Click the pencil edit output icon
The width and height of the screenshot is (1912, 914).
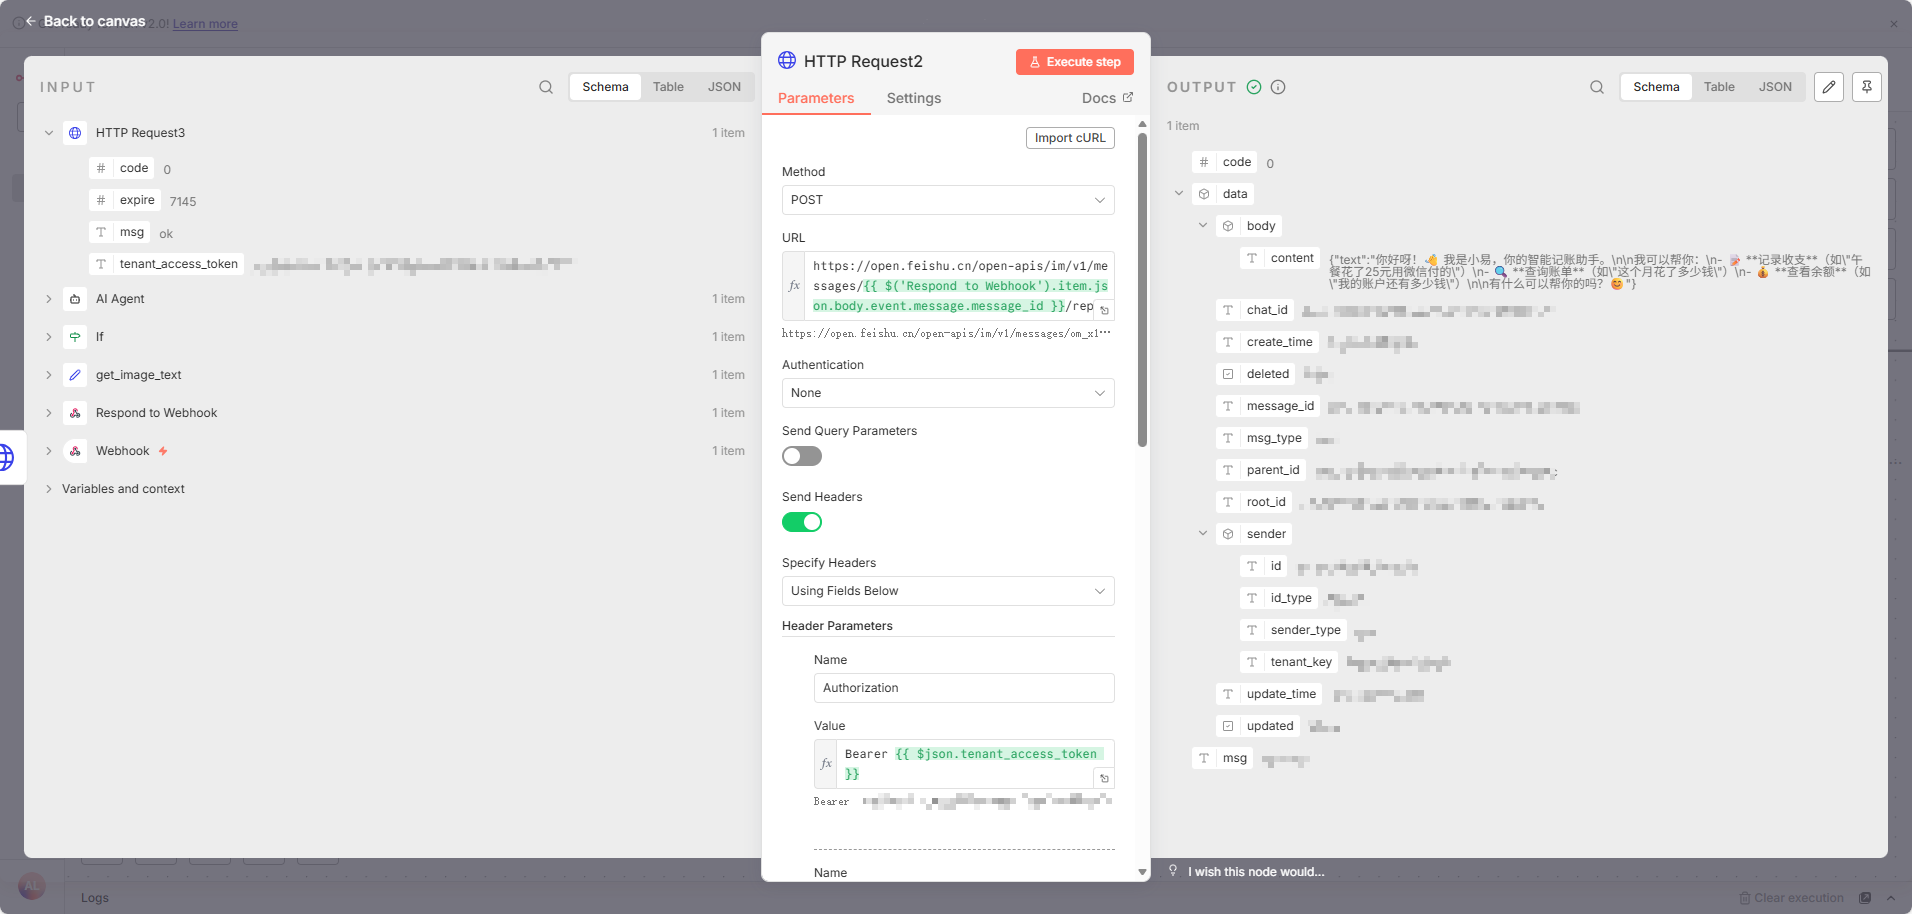tap(1829, 87)
